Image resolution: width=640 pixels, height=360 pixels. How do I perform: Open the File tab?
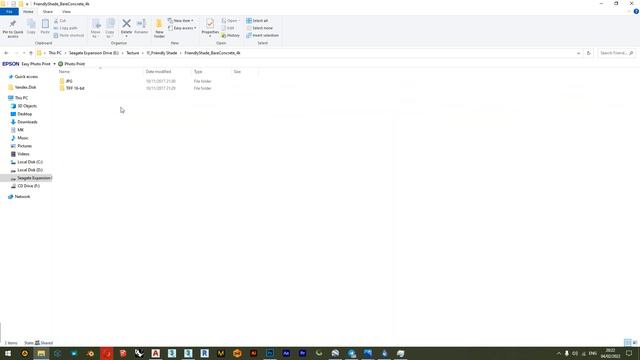9,12
